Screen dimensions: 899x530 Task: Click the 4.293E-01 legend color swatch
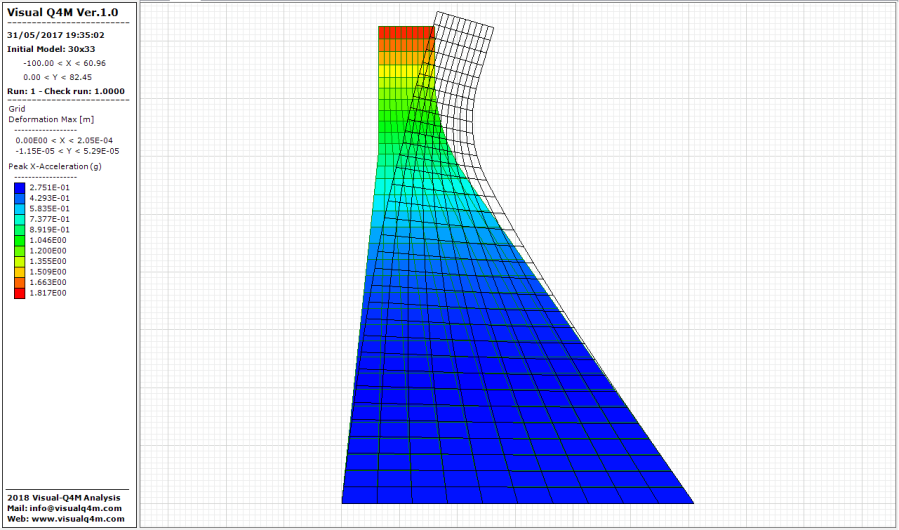click(x=20, y=198)
